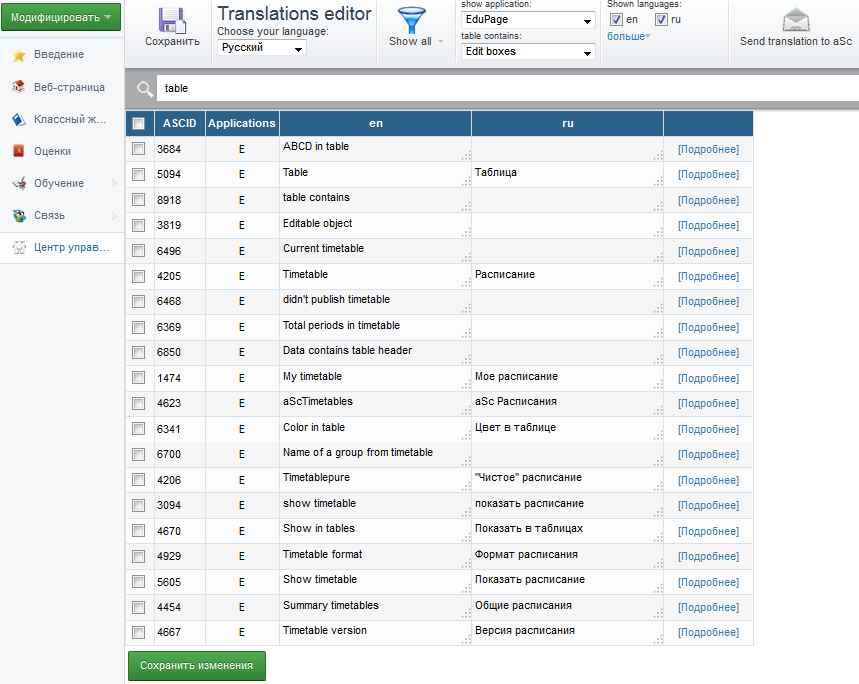This screenshot has width=859, height=684.
Task: Open Введение in the sidebar
Action: click(59, 54)
